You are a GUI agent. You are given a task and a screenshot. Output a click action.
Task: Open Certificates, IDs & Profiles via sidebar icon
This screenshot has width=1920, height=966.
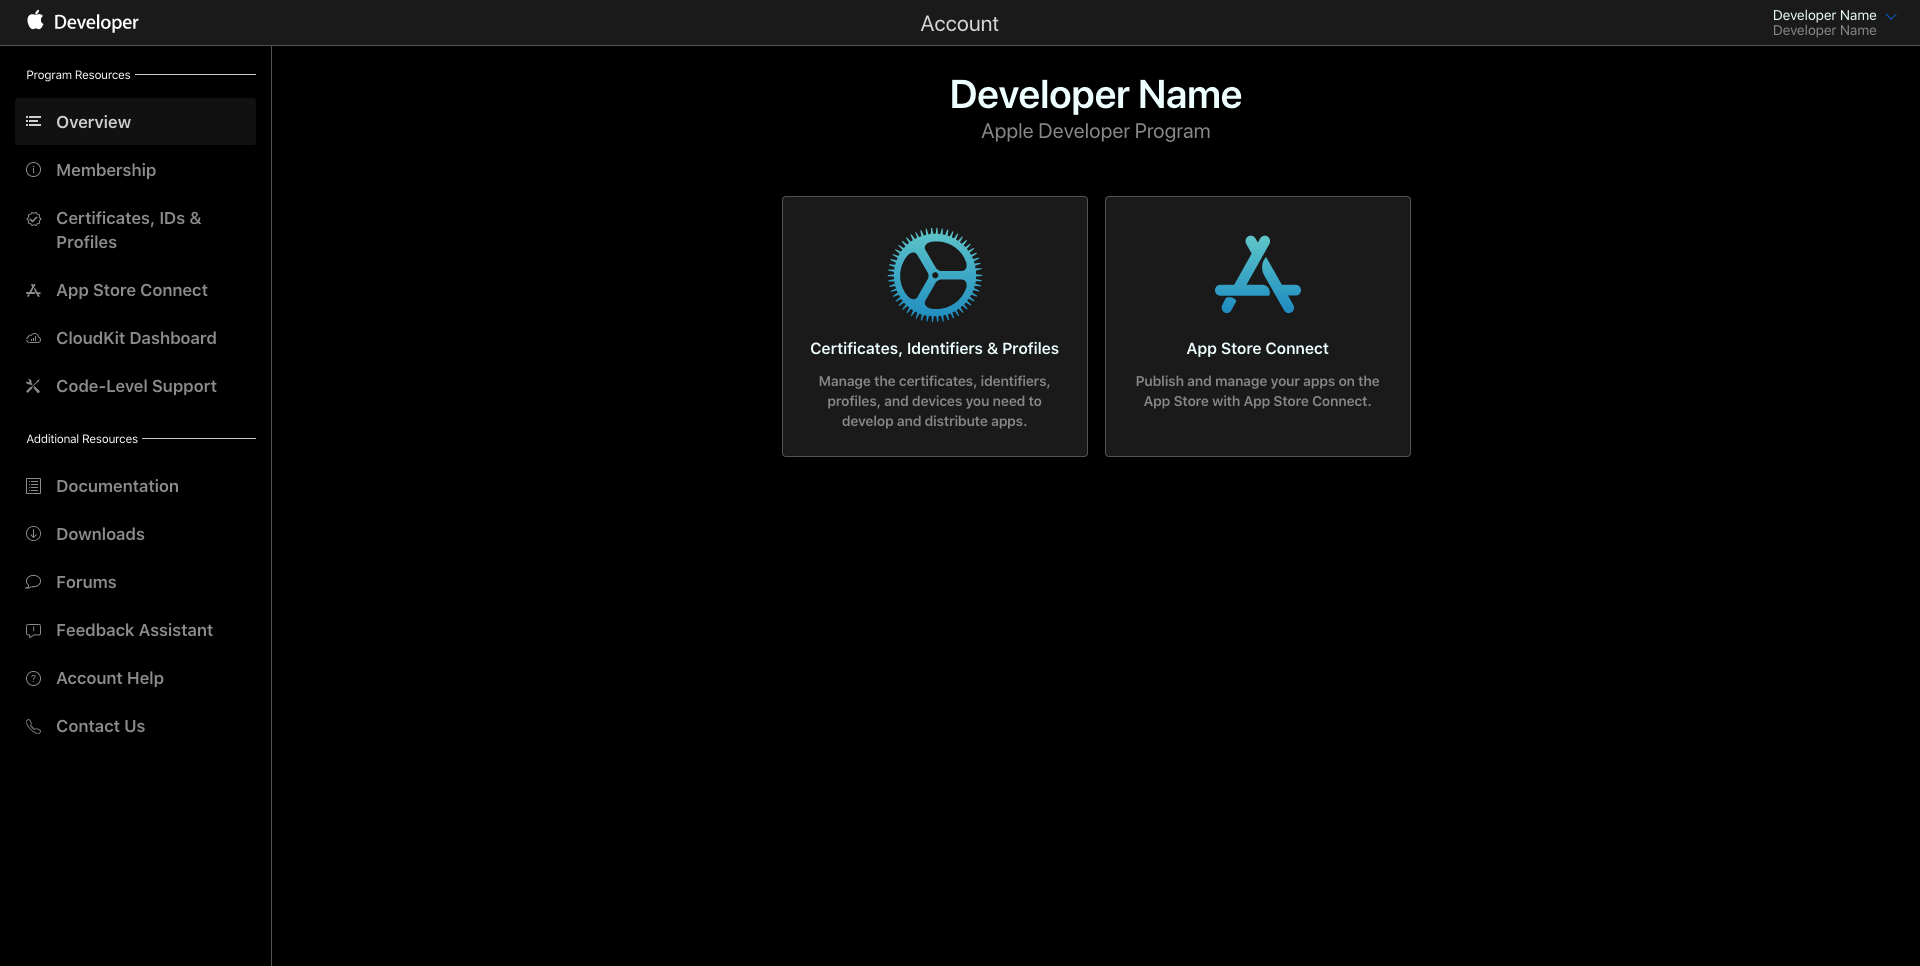pyautogui.click(x=33, y=219)
